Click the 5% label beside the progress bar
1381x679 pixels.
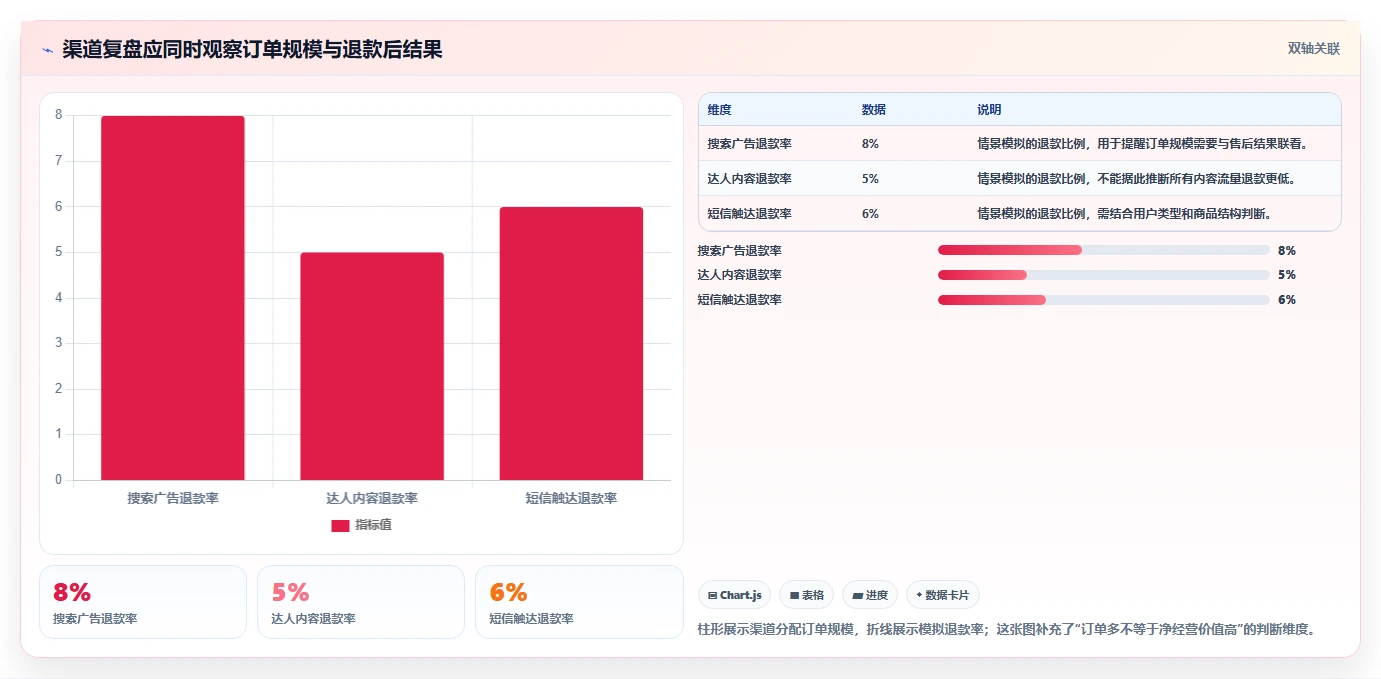[1287, 275]
